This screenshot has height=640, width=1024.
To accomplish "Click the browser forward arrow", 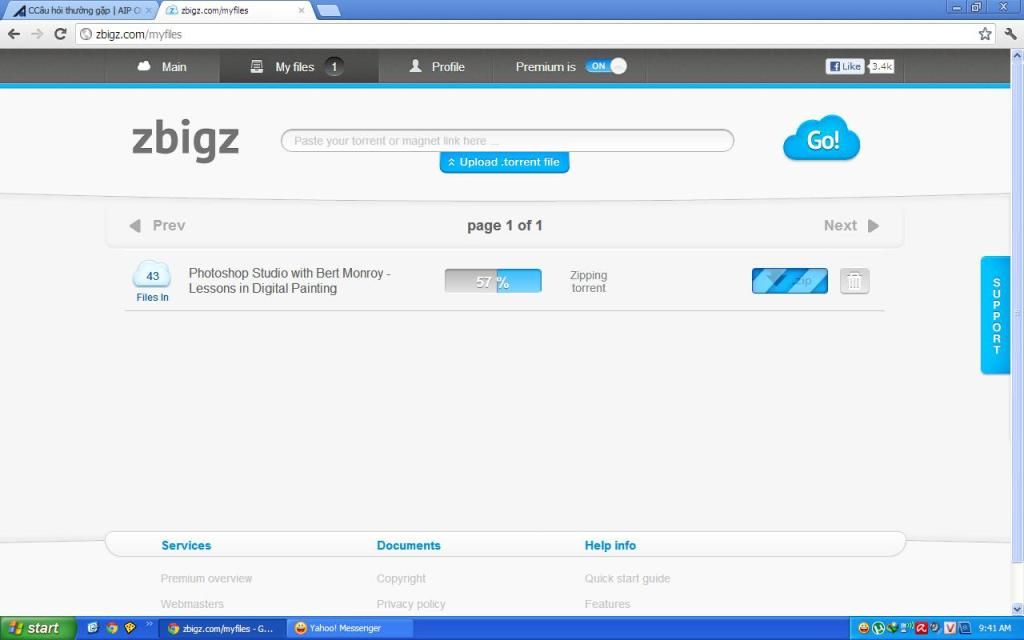I will coord(37,34).
